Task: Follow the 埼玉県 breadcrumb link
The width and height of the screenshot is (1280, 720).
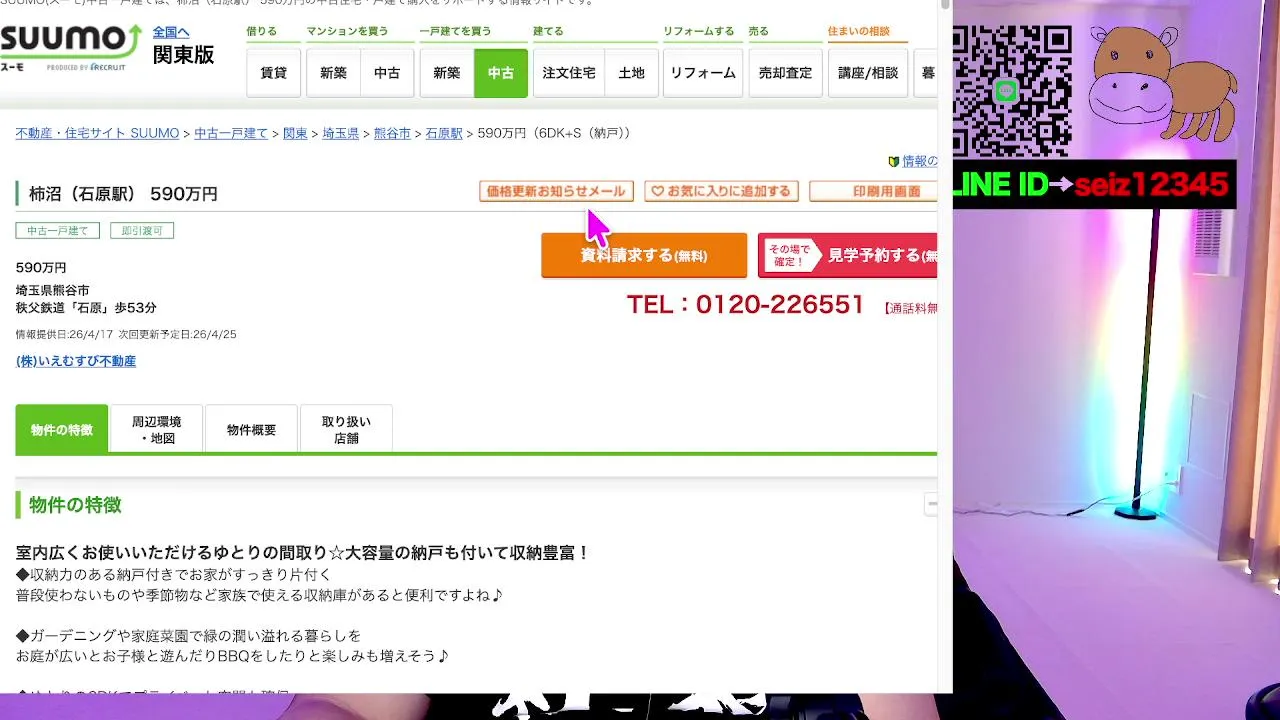Action: click(x=340, y=133)
